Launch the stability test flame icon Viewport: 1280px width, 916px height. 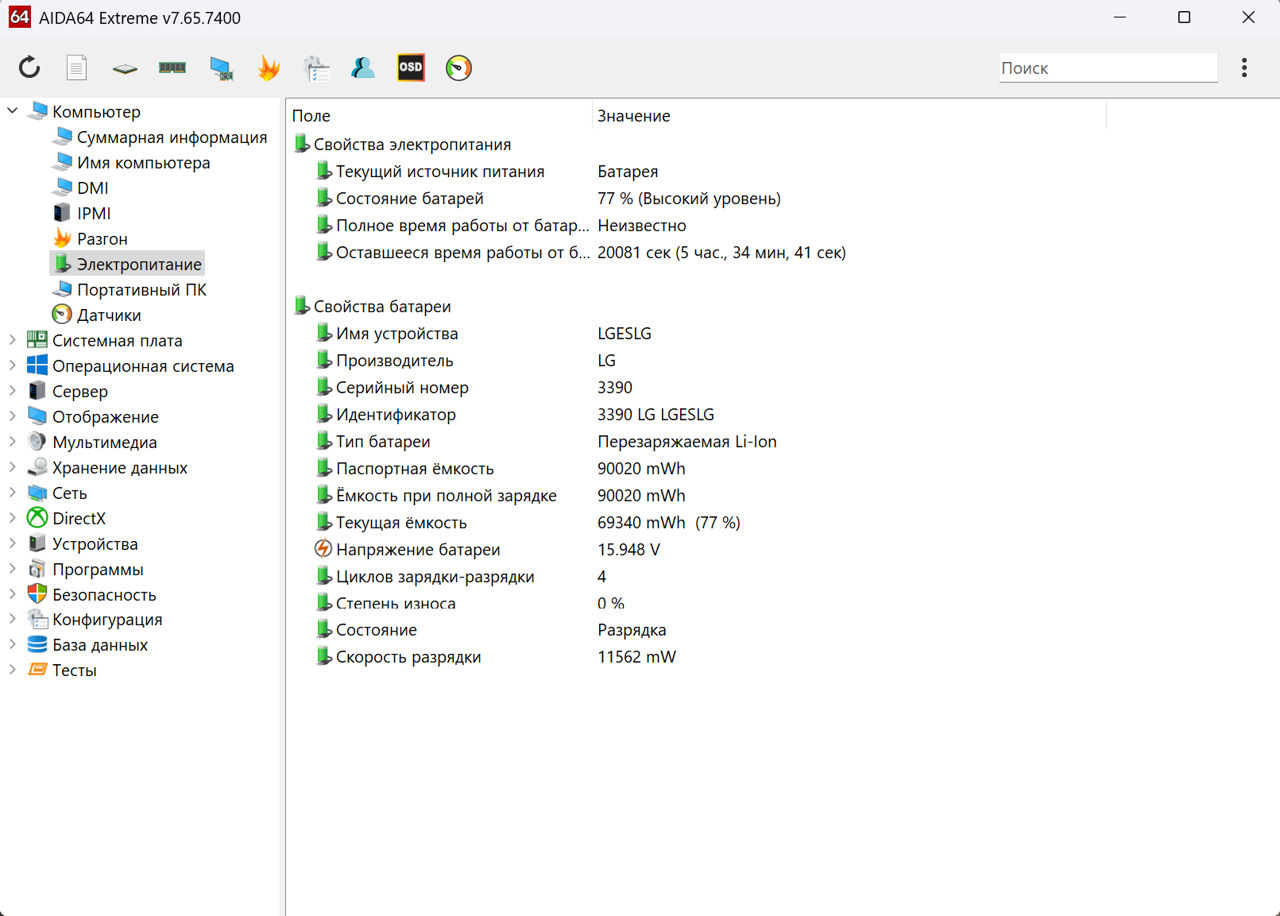(x=268, y=68)
